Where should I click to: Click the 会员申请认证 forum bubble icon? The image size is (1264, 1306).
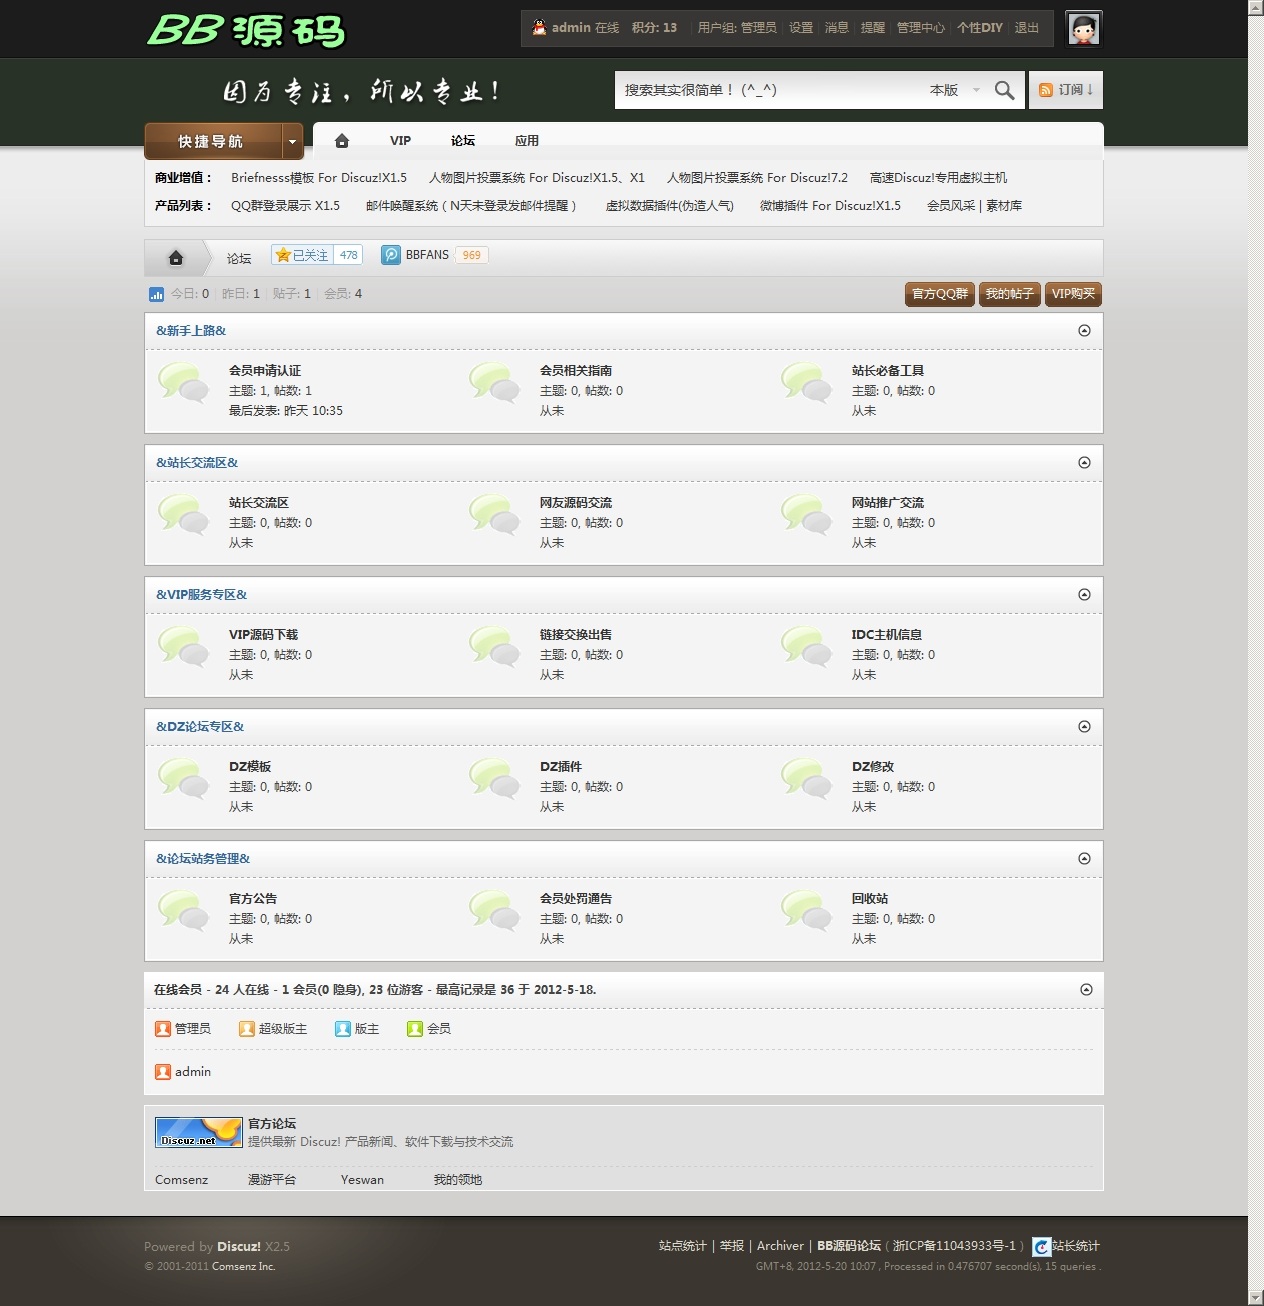pos(183,383)
